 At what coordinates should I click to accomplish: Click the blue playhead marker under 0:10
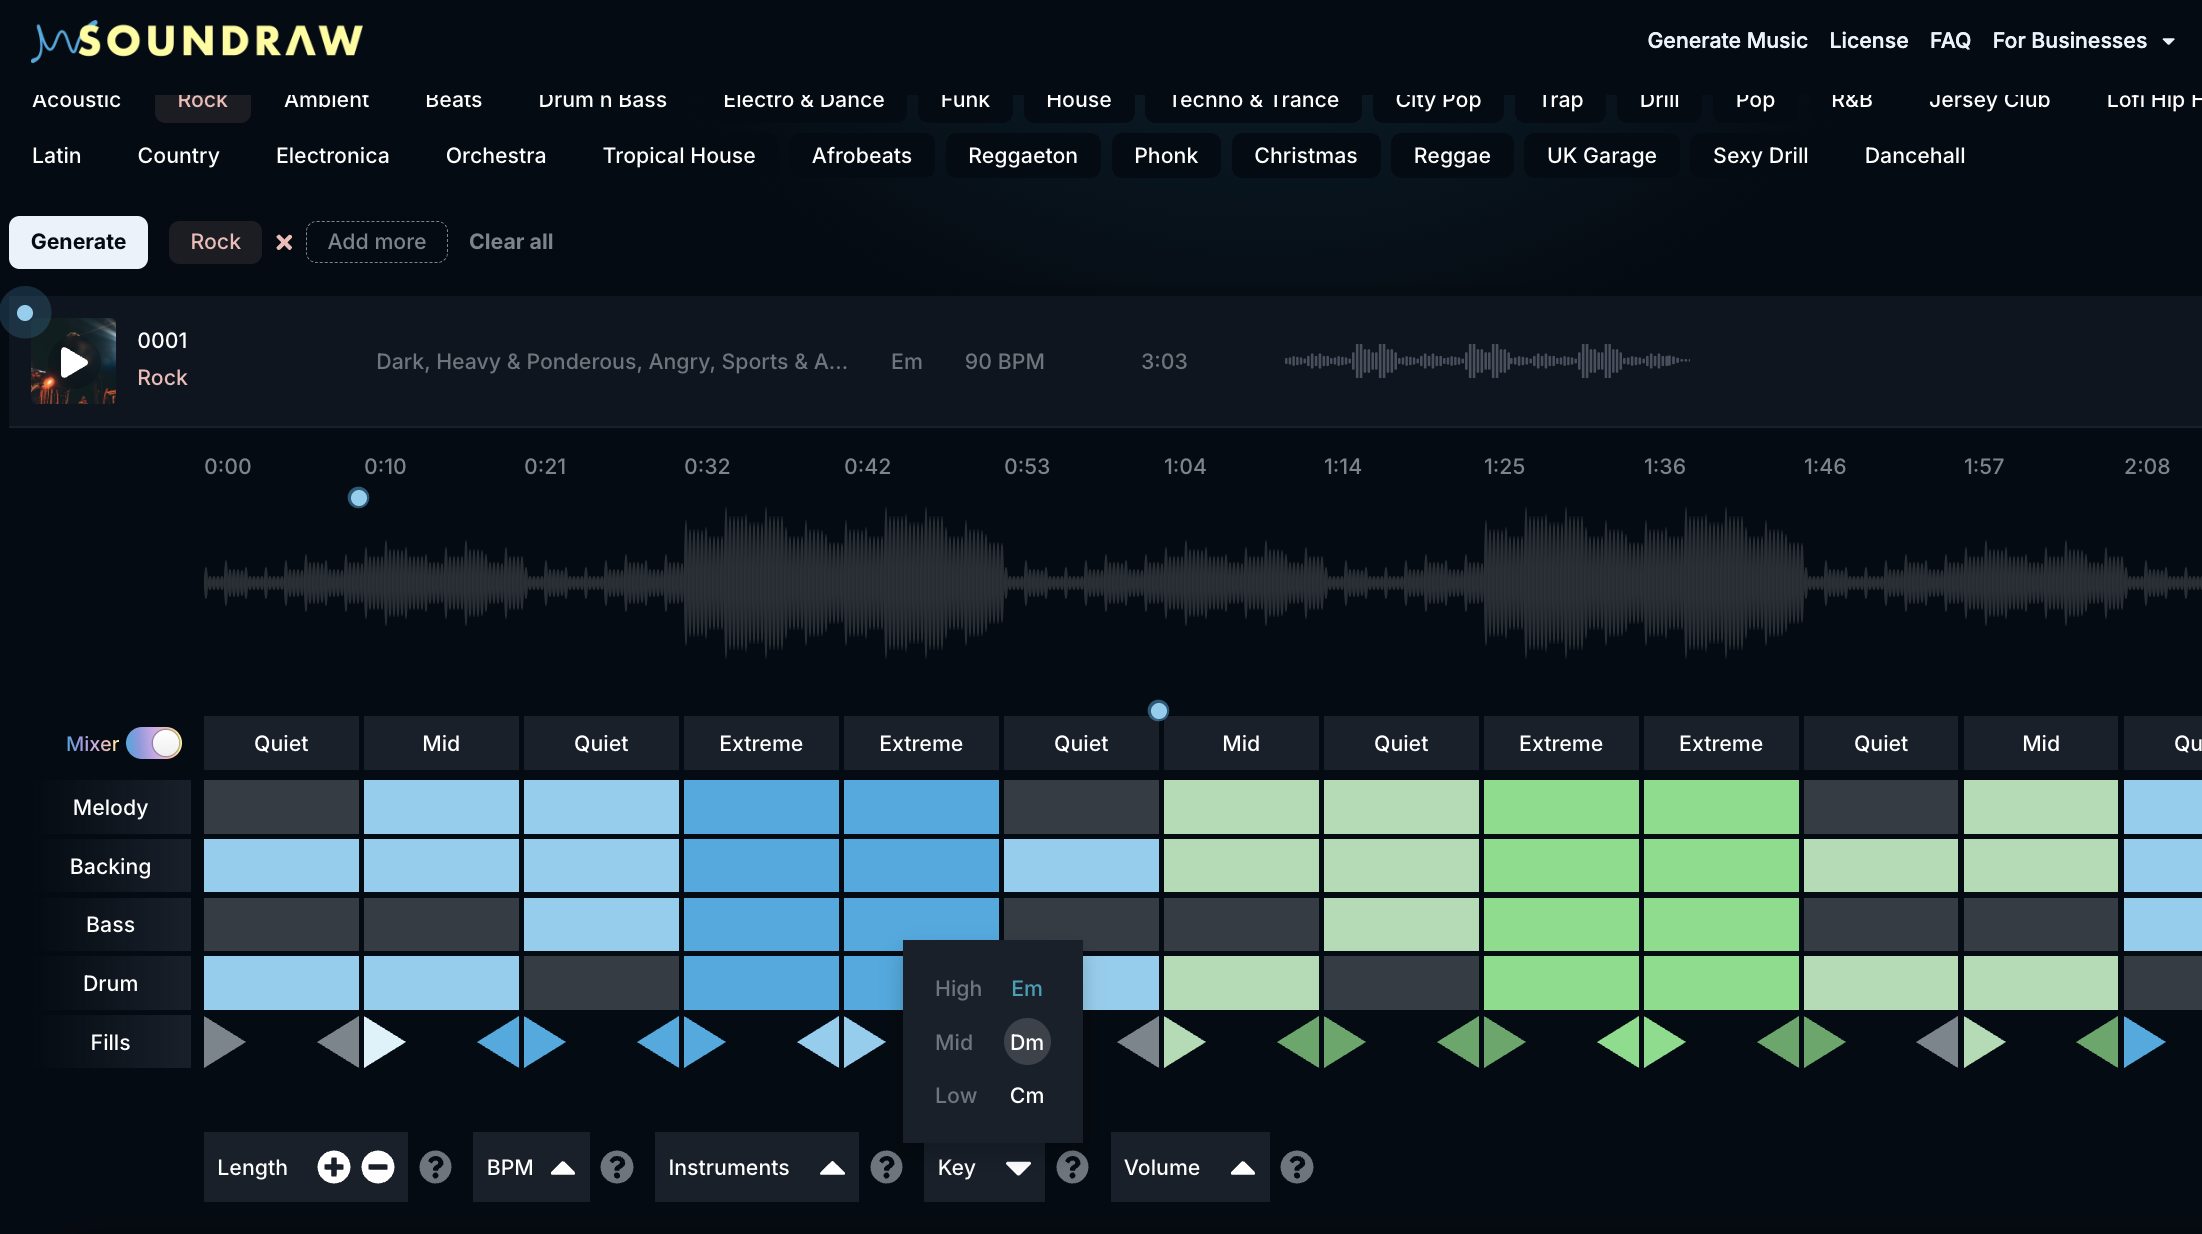[358, 498]
